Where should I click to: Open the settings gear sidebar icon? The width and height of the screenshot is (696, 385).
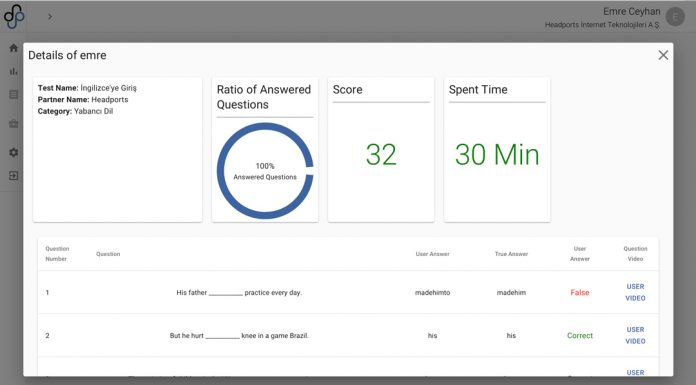click(13, 152)
